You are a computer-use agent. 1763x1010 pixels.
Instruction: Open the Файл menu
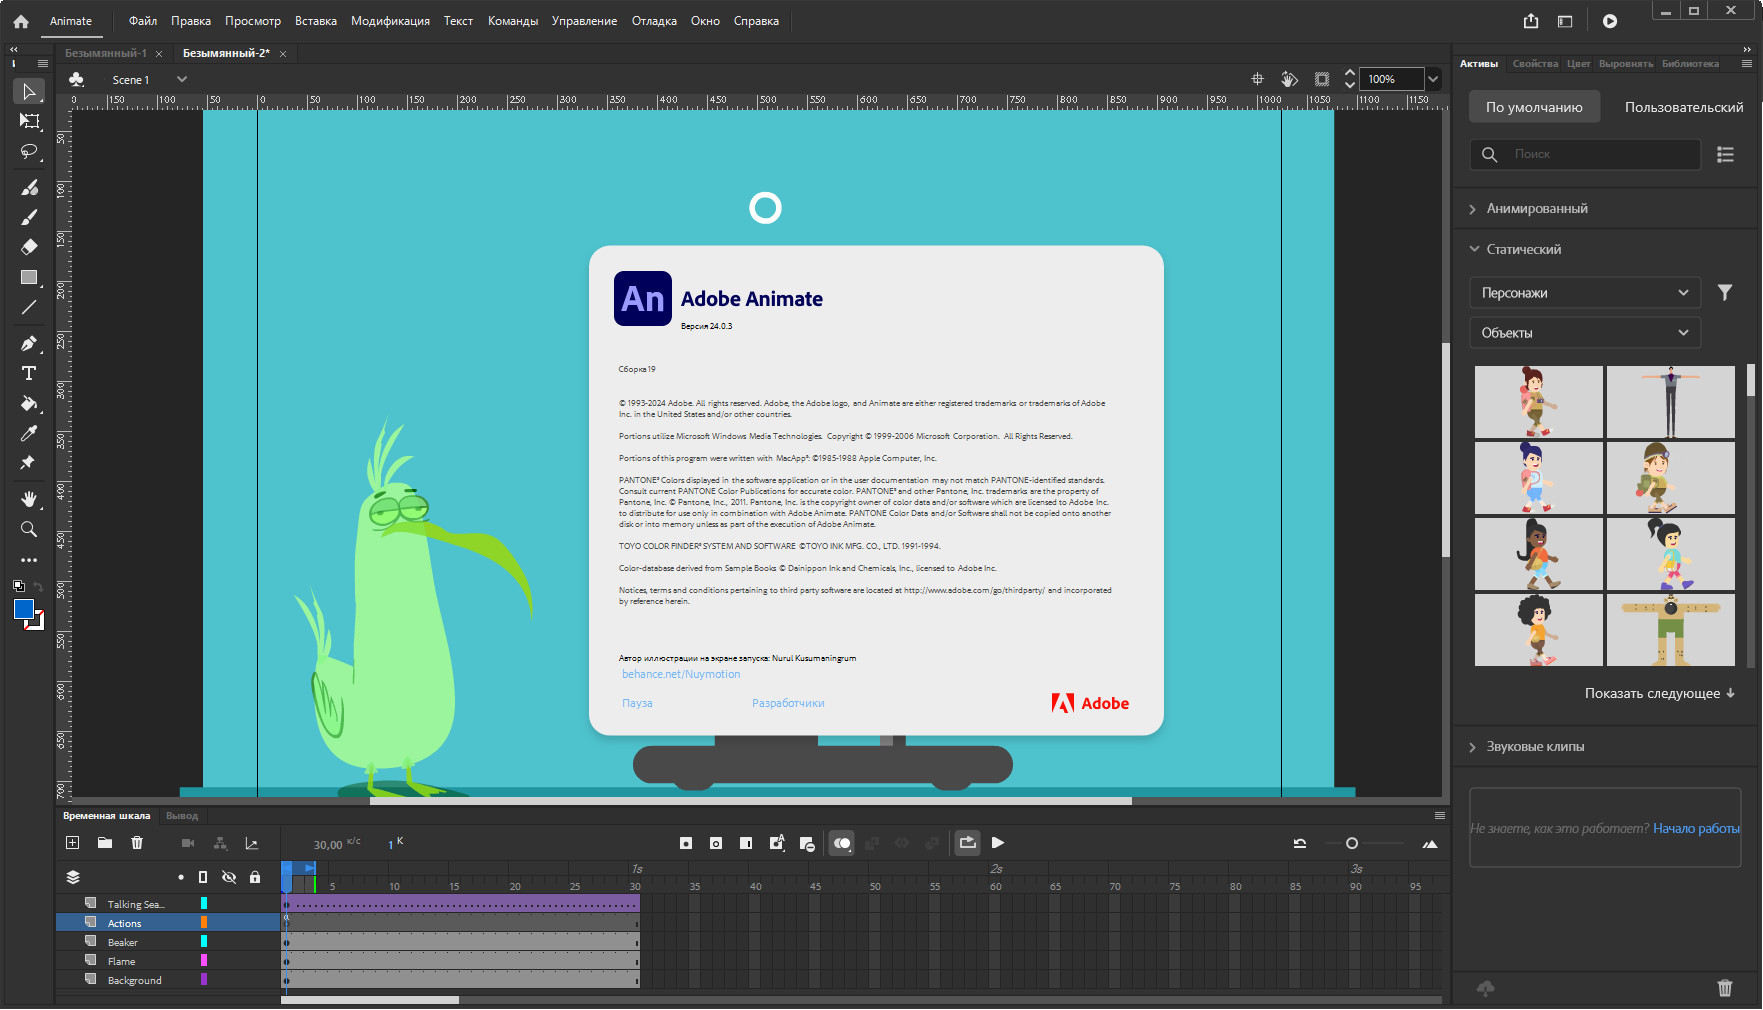pyautogui.click(x=143, y=21)
